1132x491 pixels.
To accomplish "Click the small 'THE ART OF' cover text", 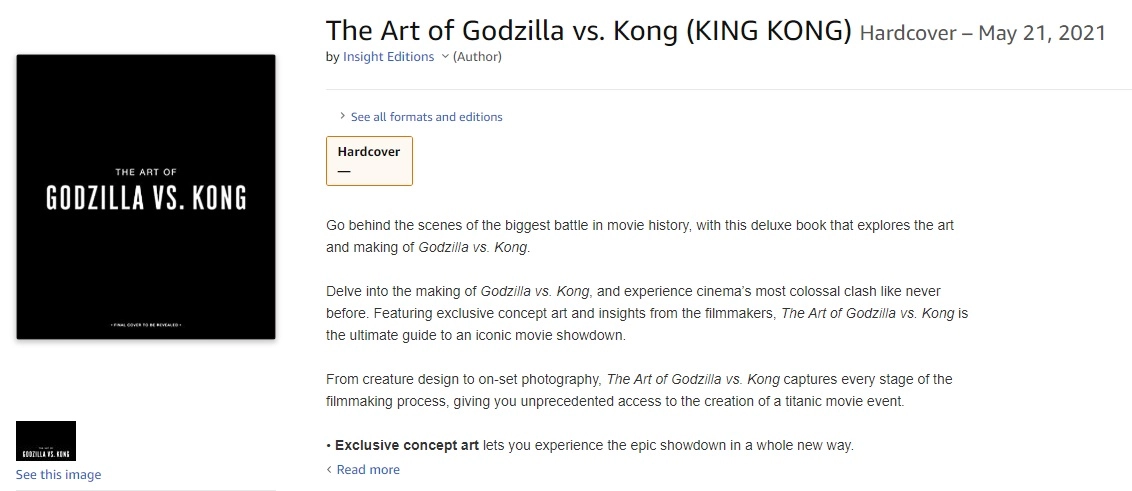I will pyautogui.click(x=147, y=172).
